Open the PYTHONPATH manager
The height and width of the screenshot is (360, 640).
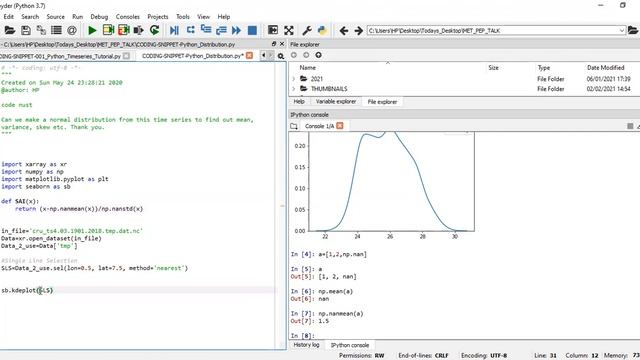point(322,30)
